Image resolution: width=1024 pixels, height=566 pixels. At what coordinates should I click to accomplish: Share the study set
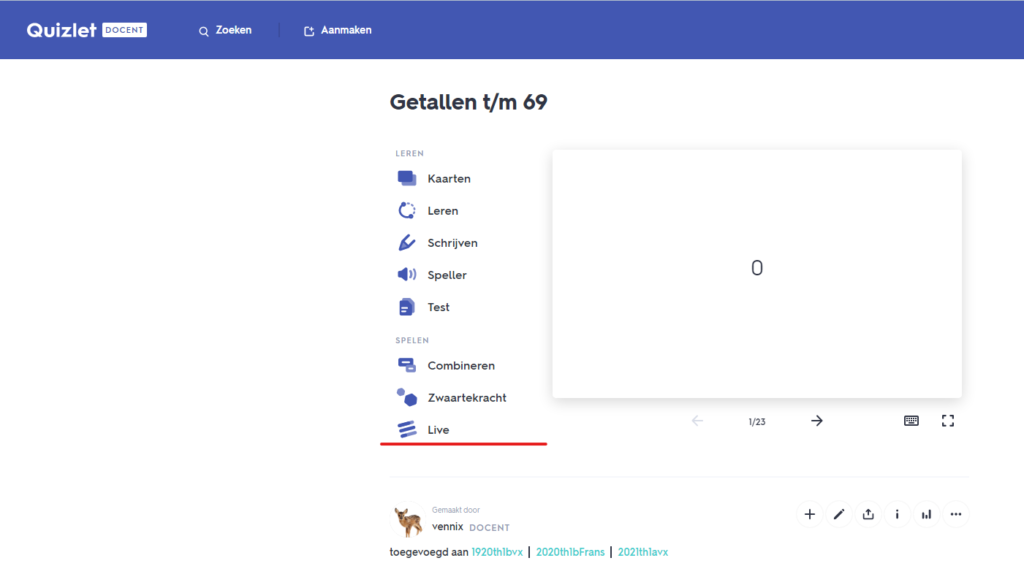point(868,514)
